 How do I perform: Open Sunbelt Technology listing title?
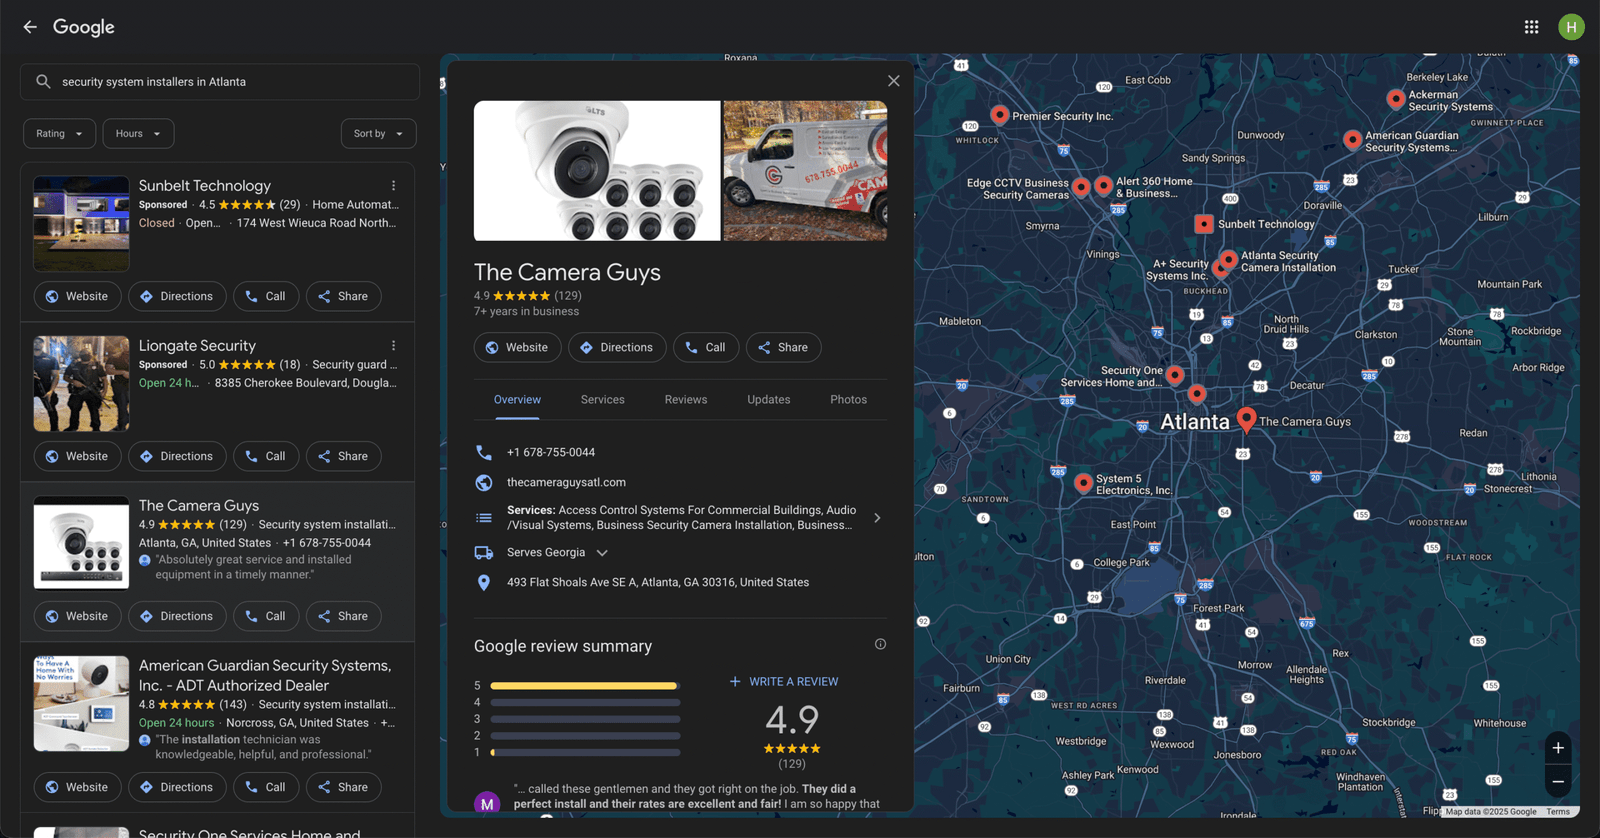pos(205,186)
